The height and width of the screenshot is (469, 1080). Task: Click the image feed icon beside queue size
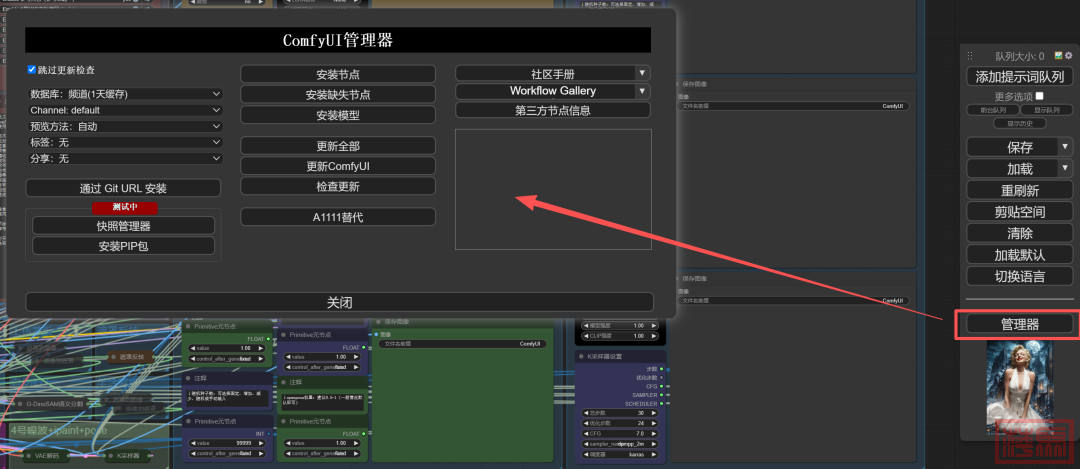[x=1059, y=56]
